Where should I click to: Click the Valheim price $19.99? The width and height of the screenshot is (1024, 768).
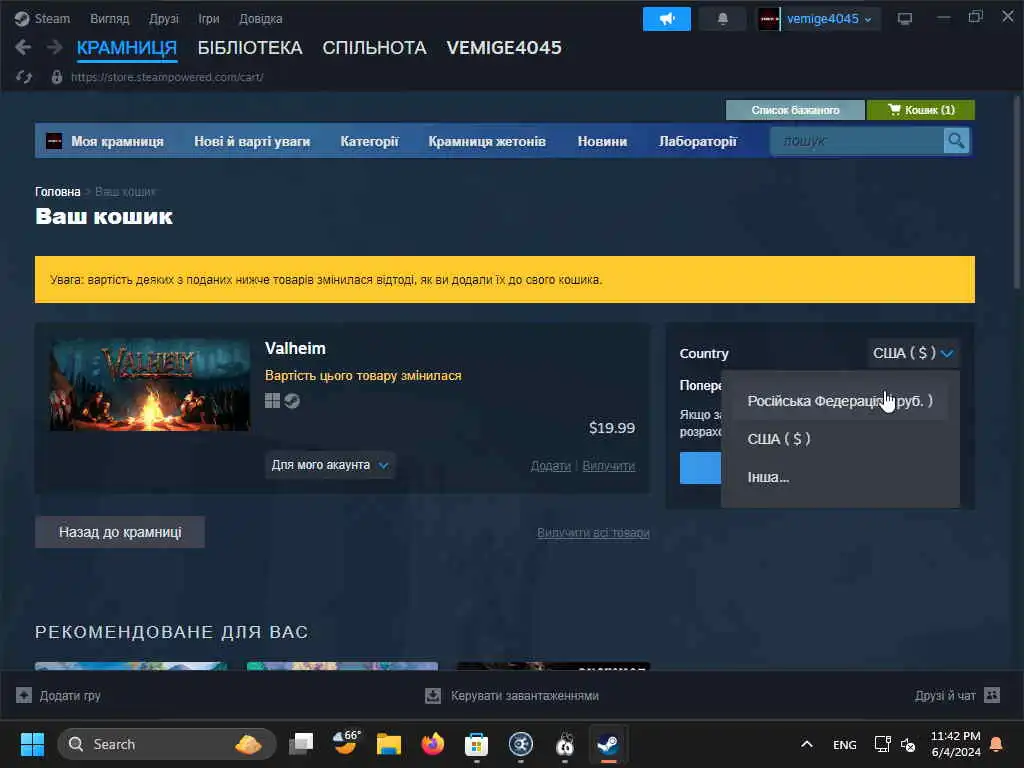tap(612, 428)
